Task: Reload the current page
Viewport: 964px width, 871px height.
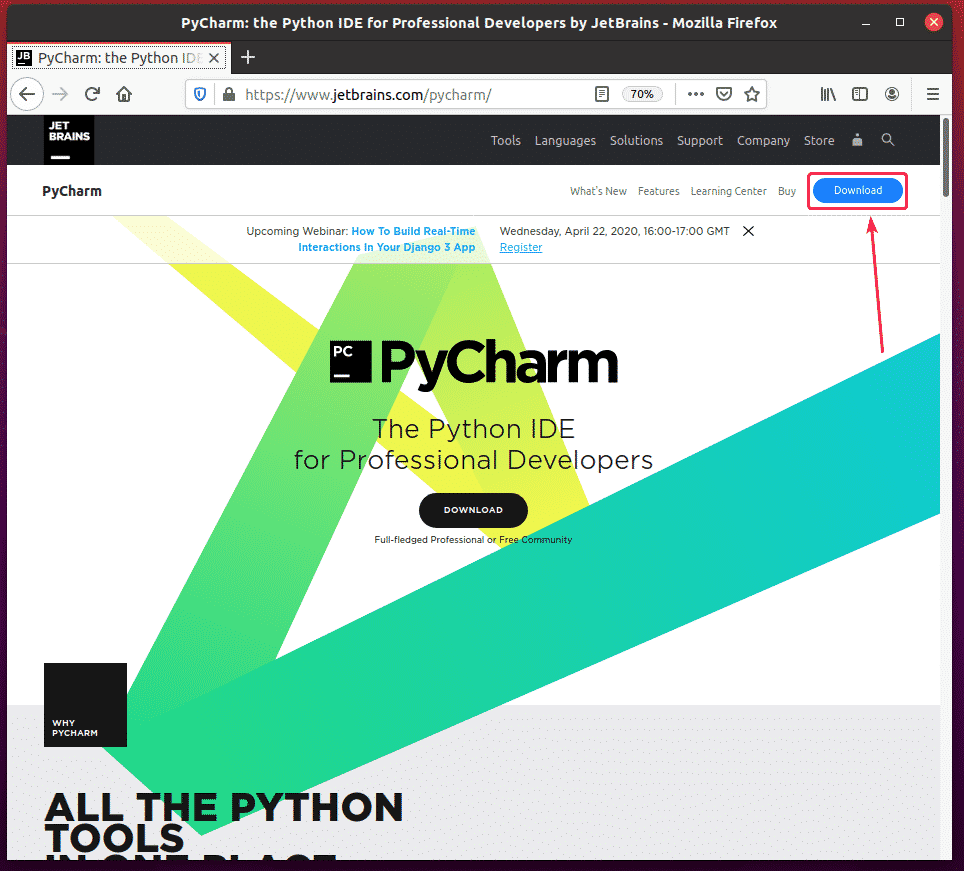Action: pyautogui.click(x=92, y=94)
